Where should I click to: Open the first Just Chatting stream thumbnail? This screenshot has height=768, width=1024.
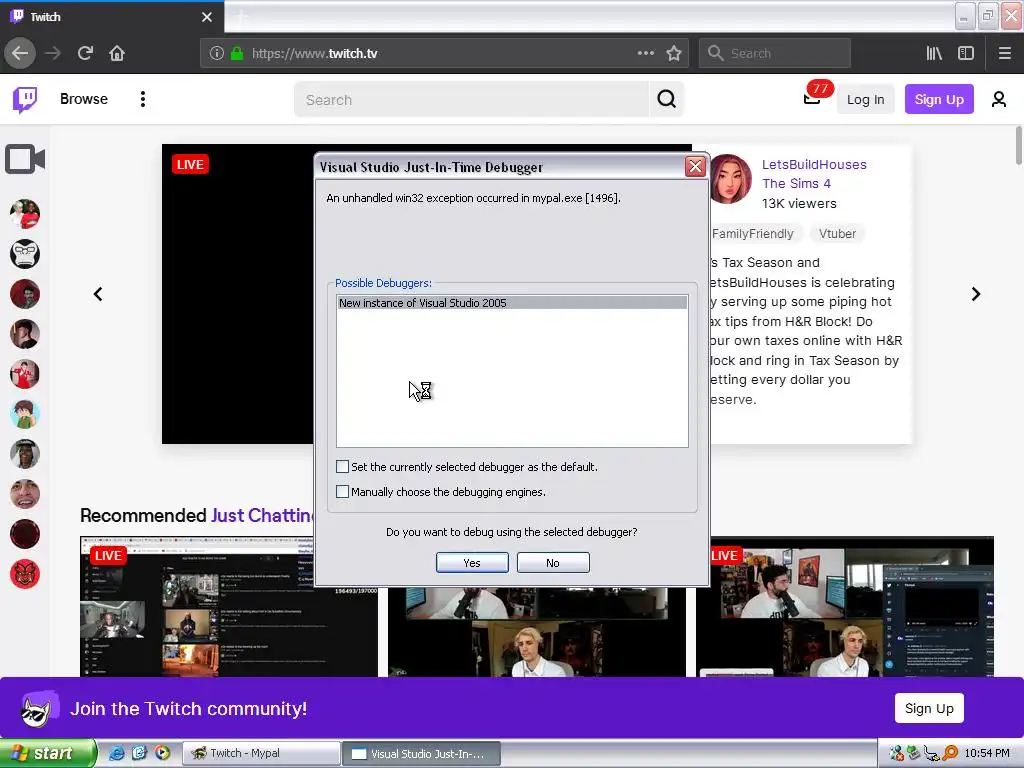[229, 607]
